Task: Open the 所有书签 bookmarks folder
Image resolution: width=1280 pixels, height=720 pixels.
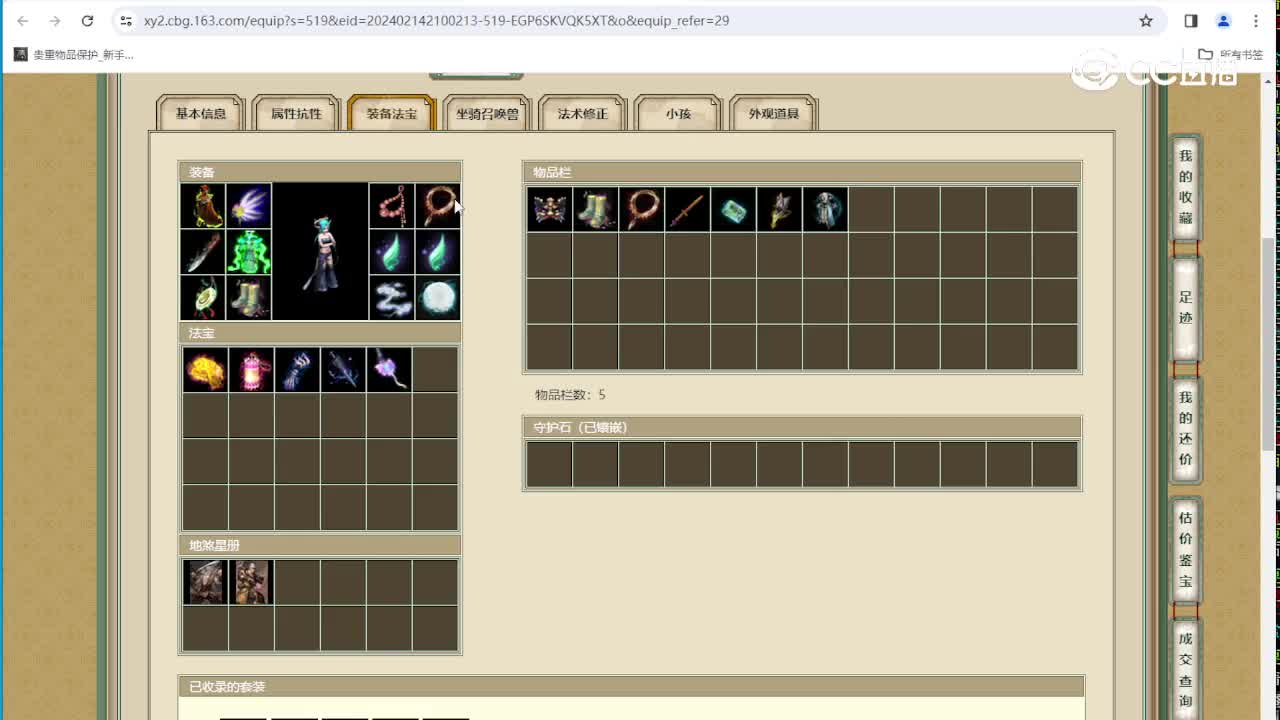Action: click(1231, 55)
